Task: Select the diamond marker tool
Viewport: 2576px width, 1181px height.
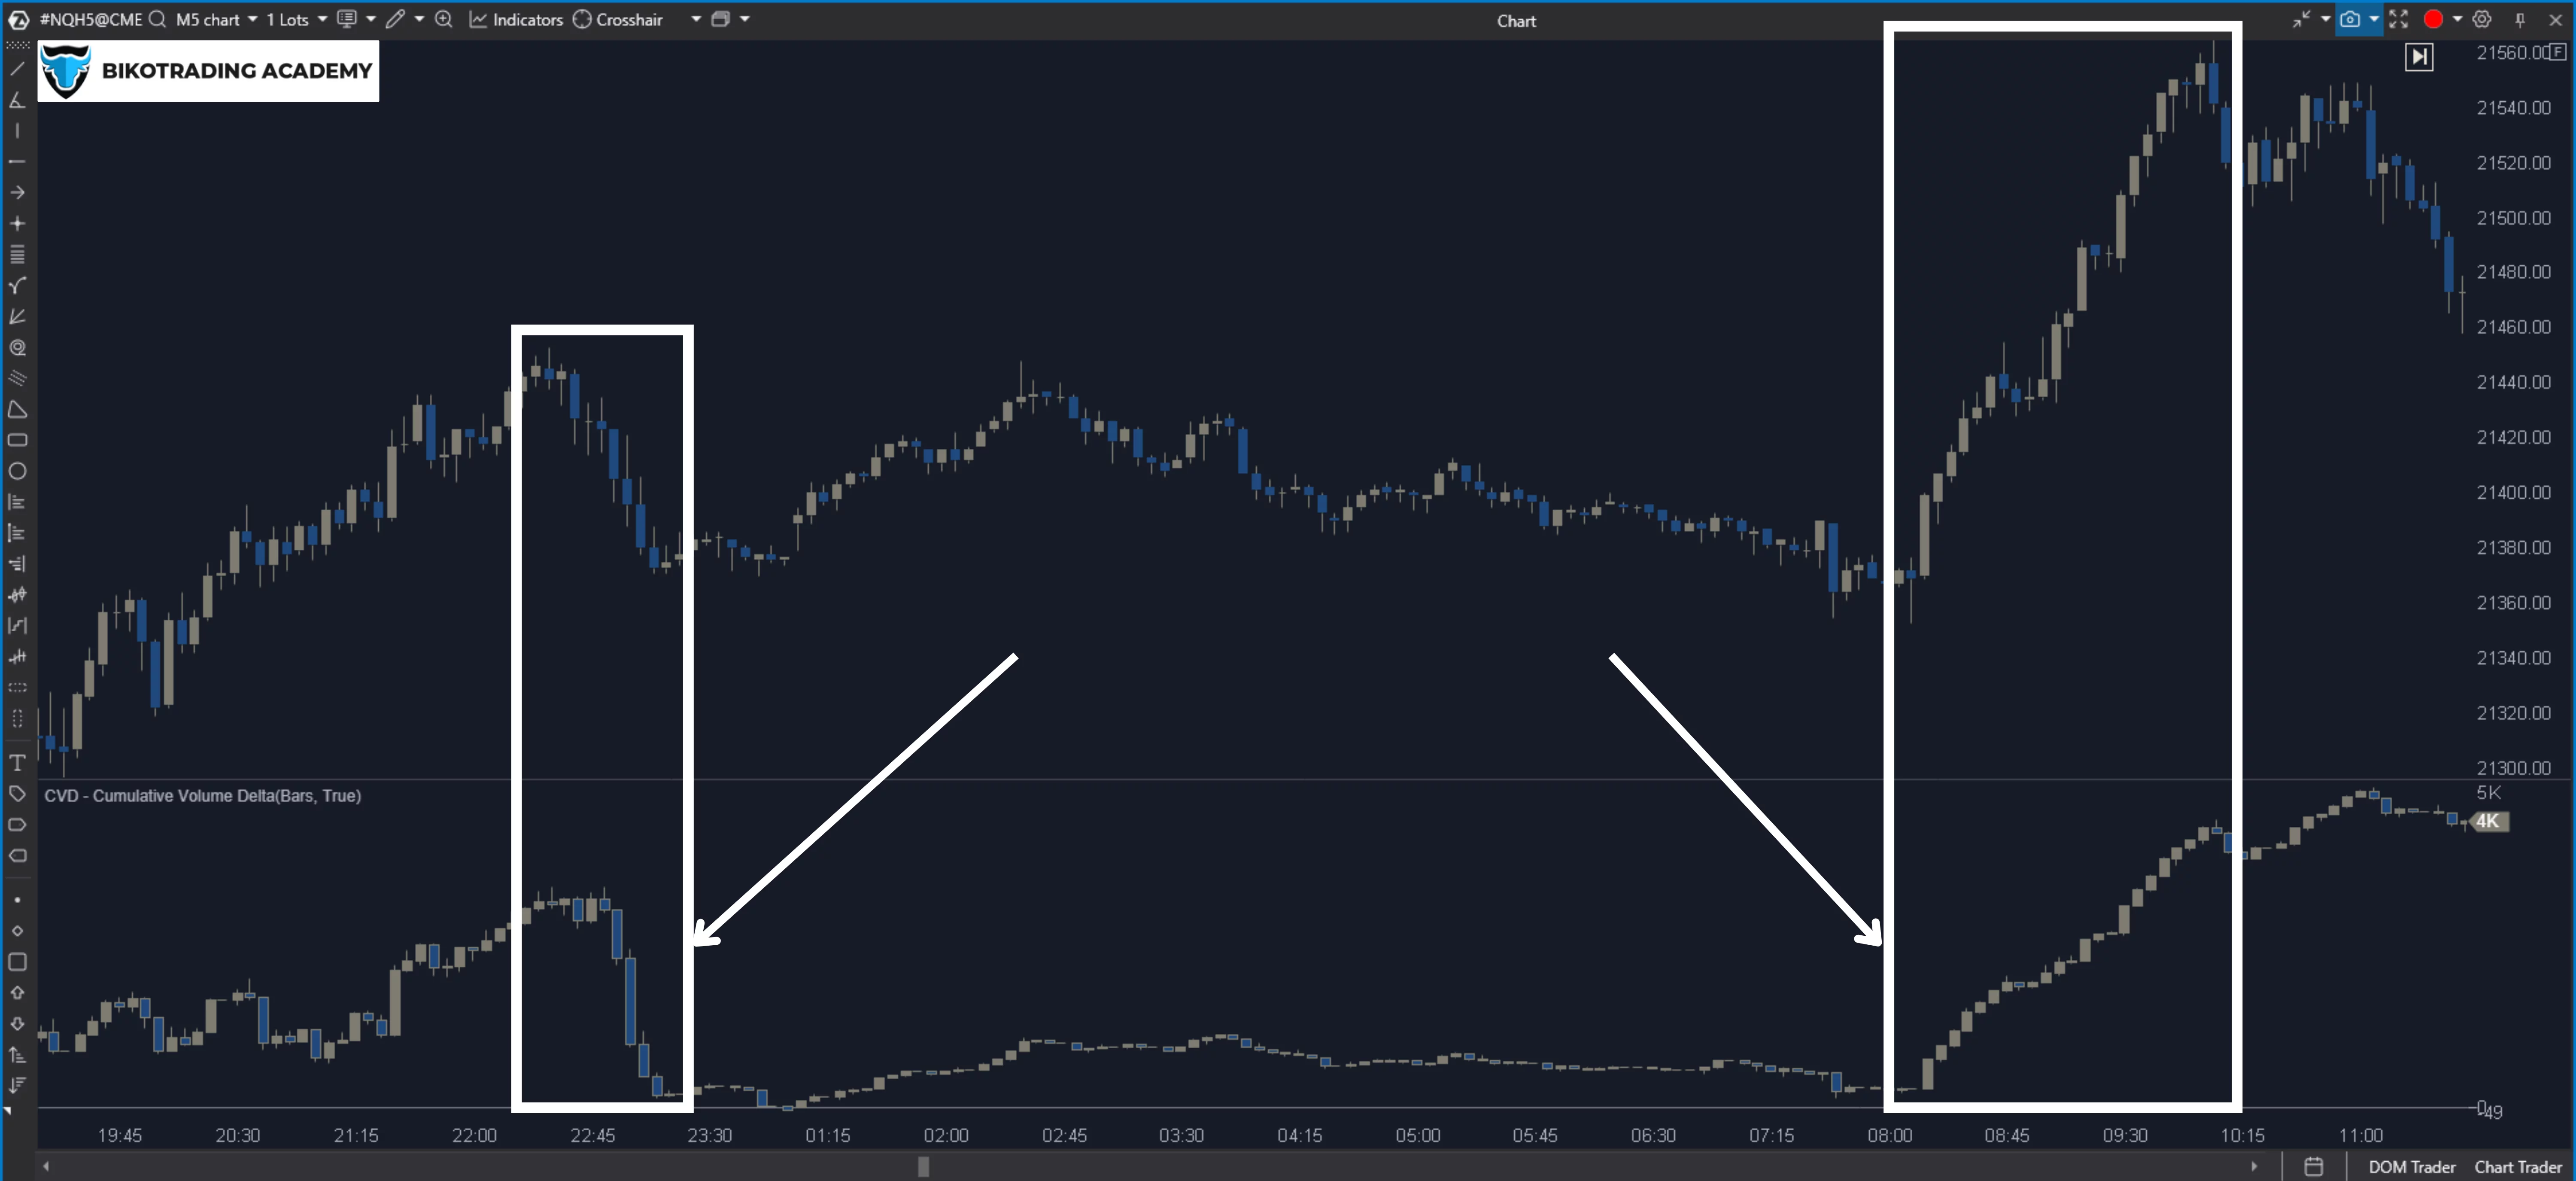Action: click(17, 931)
